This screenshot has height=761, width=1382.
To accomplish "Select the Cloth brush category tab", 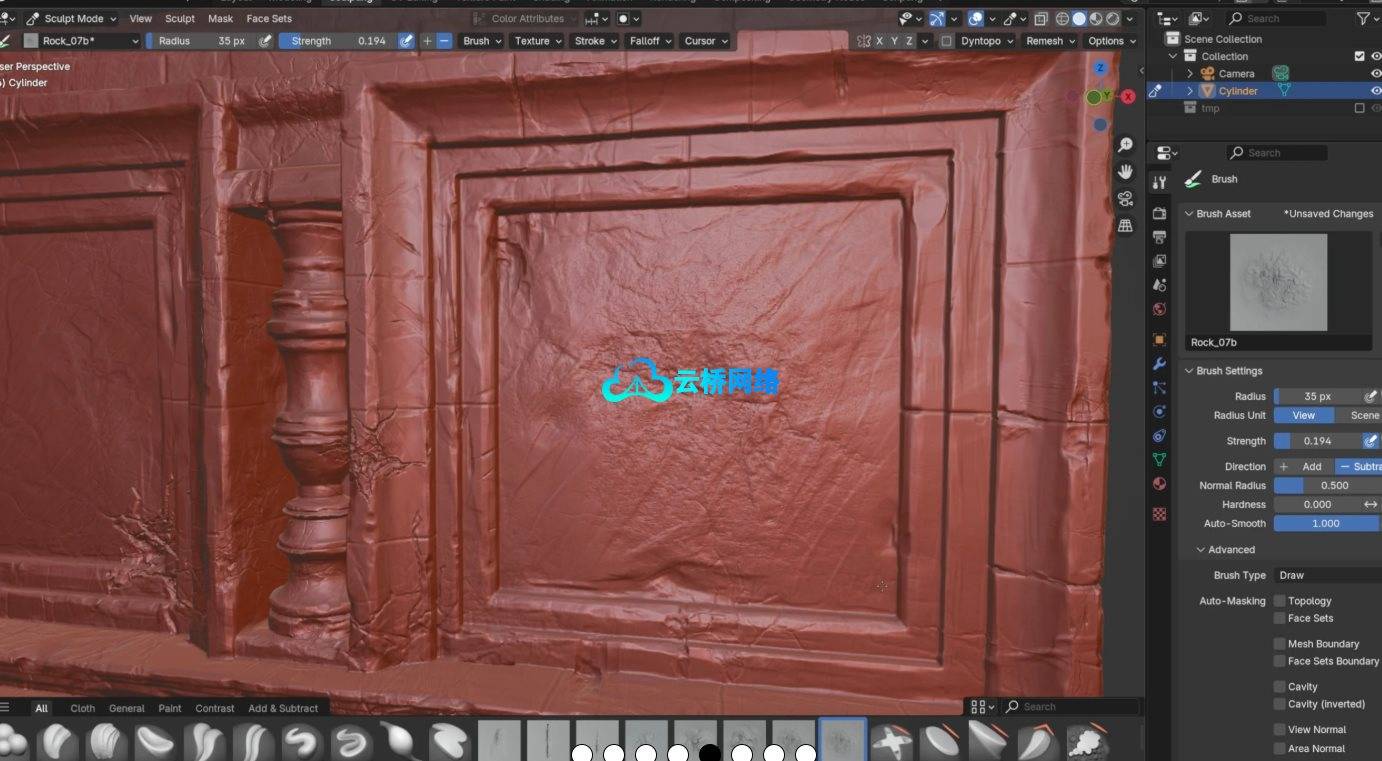I will click(x=83, y=708).
